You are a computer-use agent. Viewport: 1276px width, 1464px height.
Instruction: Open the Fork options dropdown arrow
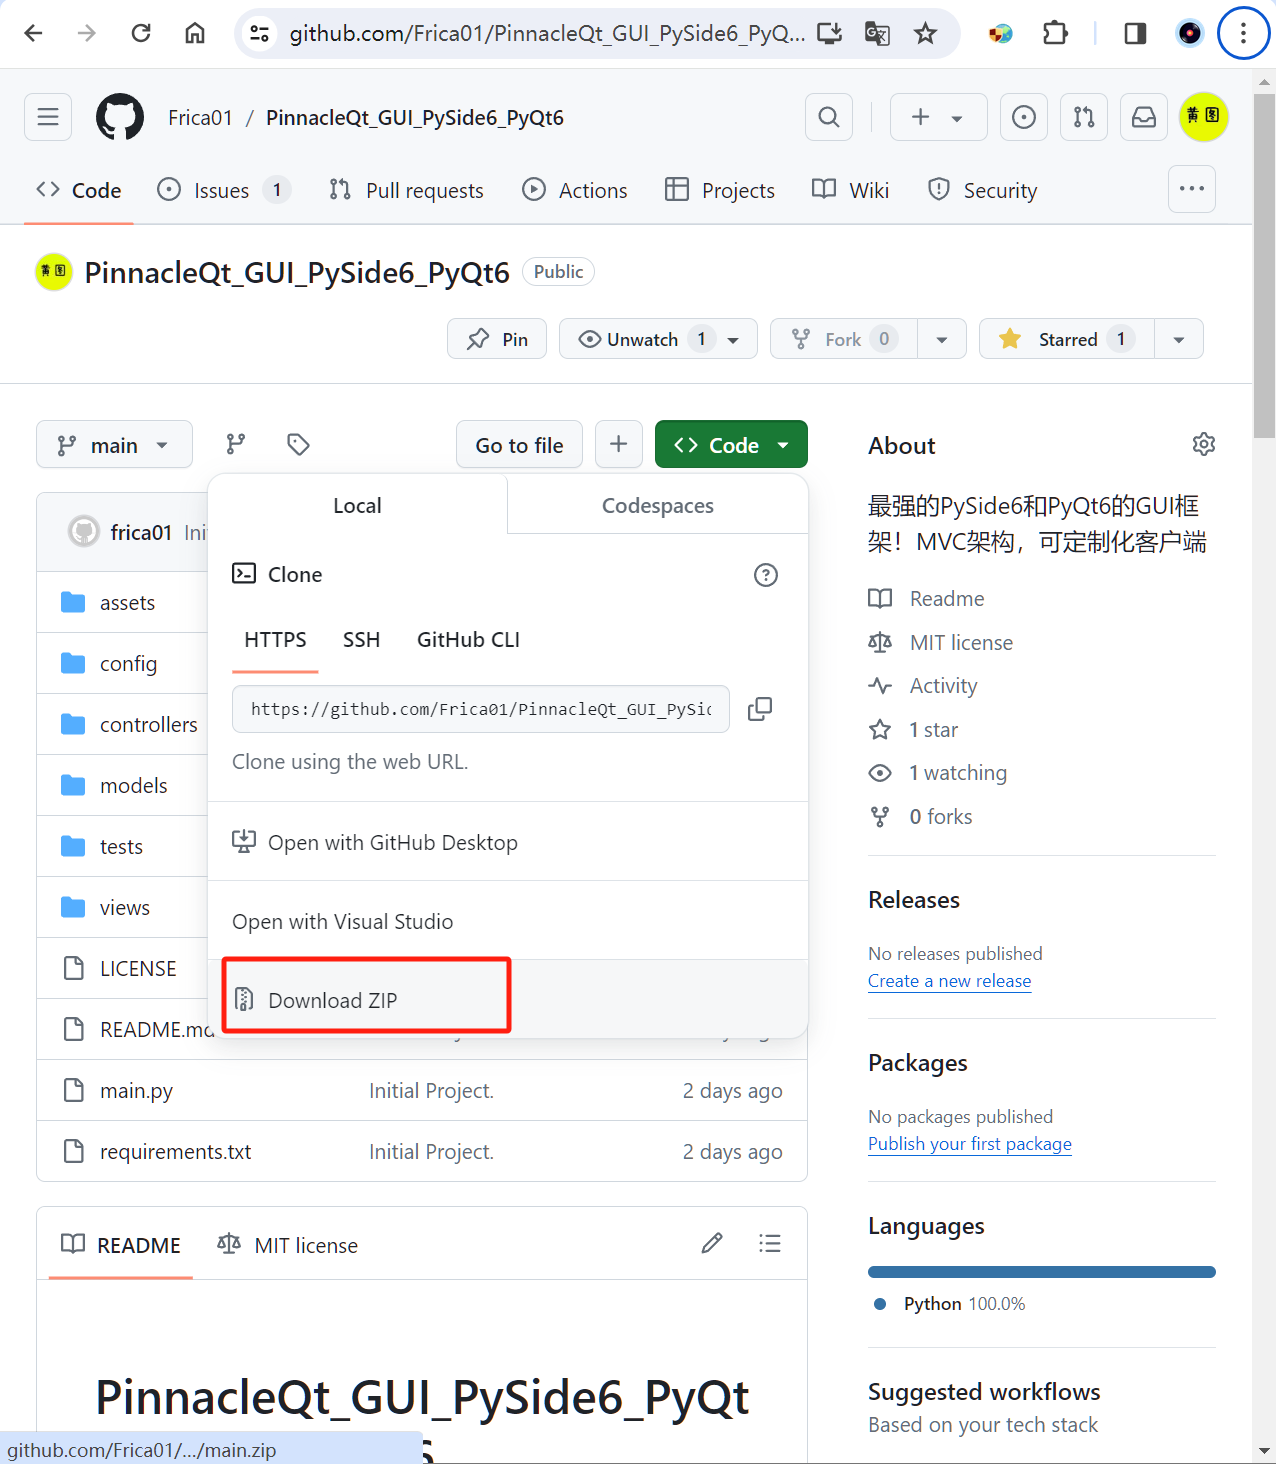(942, 339)
